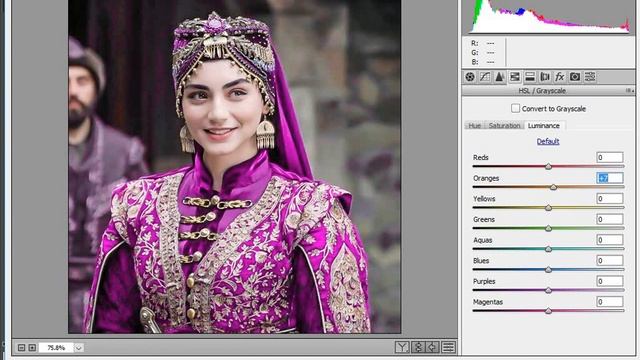Open the Detail panel triangle icon

coord(499,77)
